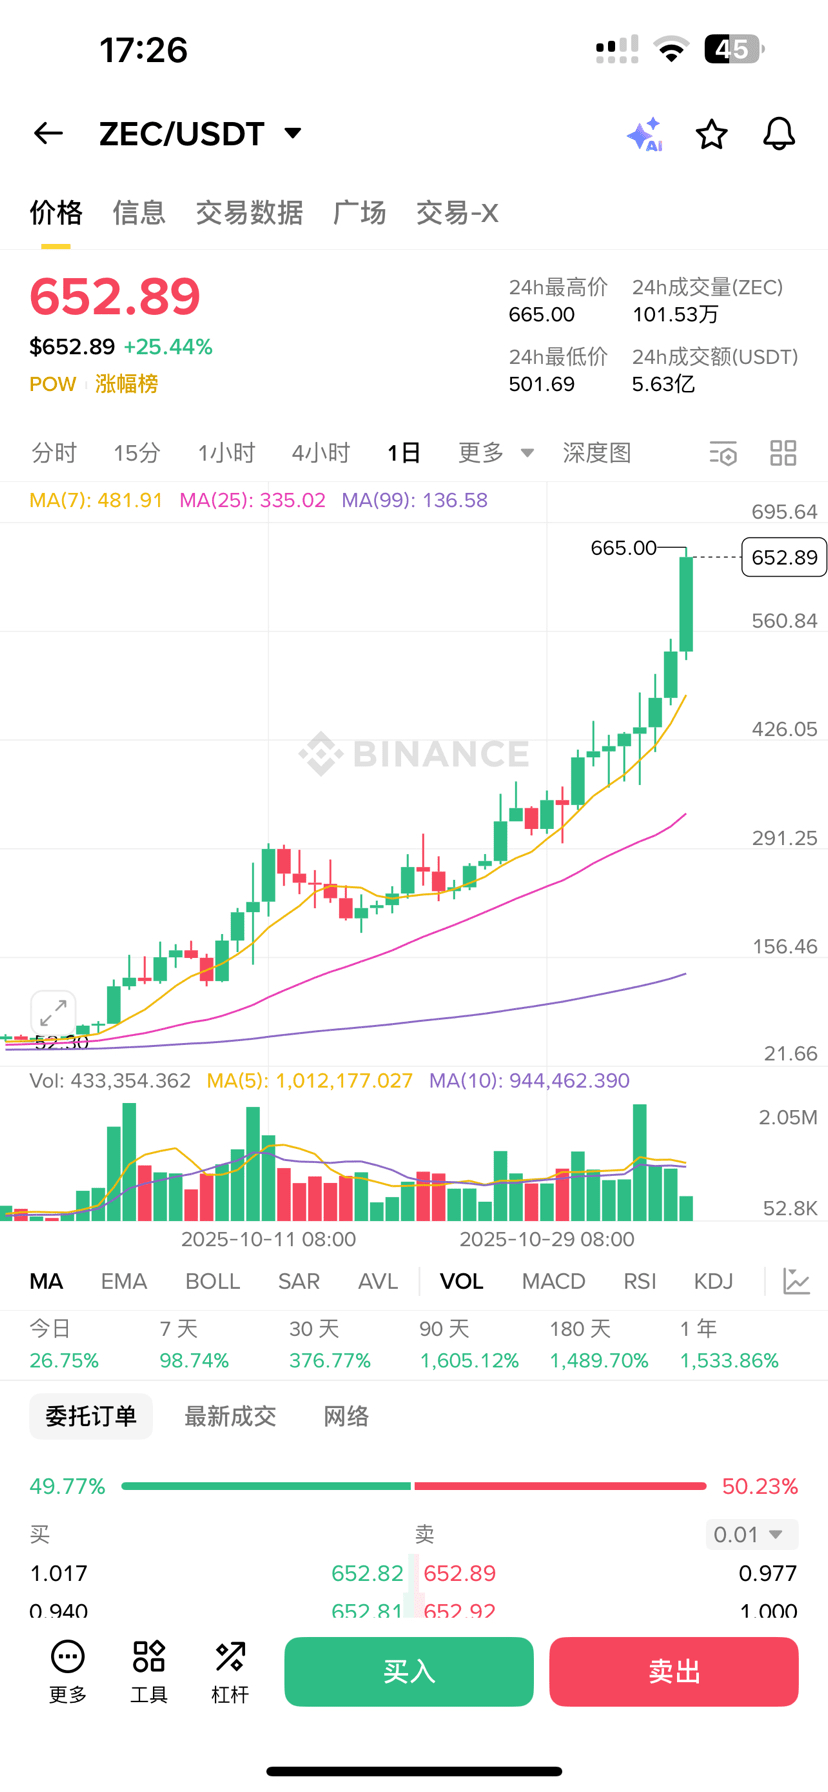Expand the 更多 timeframe dropdown

point(495,453)
